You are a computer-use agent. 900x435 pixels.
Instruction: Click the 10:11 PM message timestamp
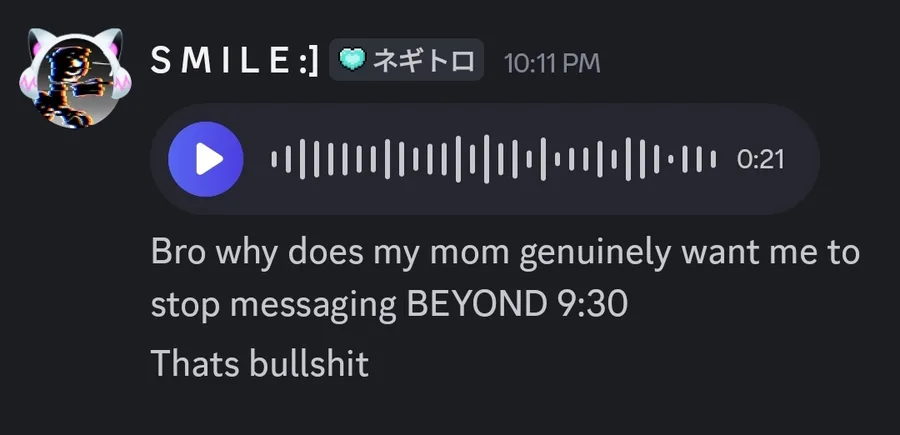coord(552,63)
